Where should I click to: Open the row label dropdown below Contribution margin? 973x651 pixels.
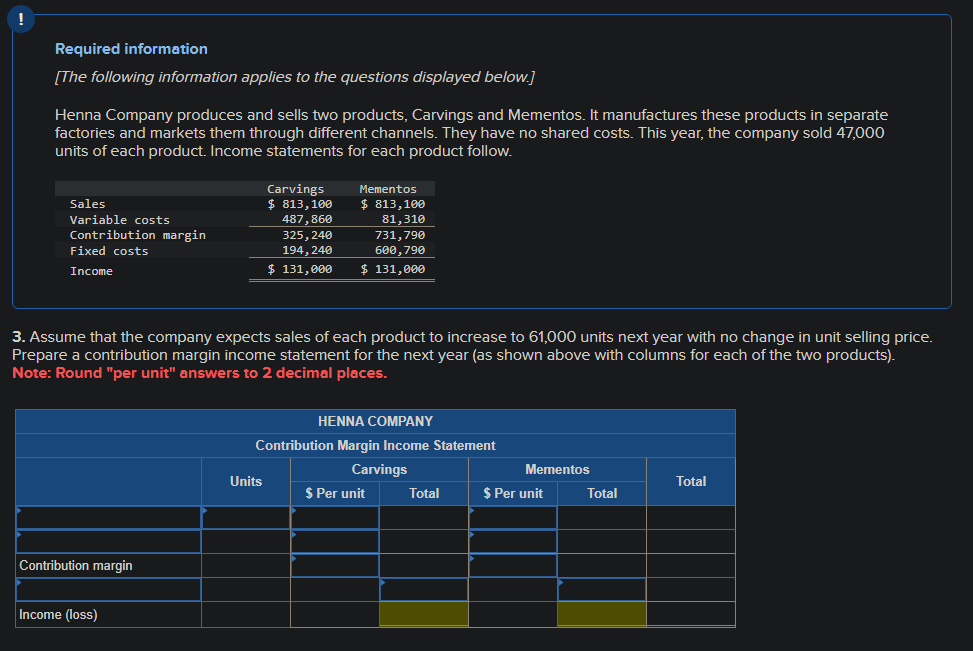[109, 590]
